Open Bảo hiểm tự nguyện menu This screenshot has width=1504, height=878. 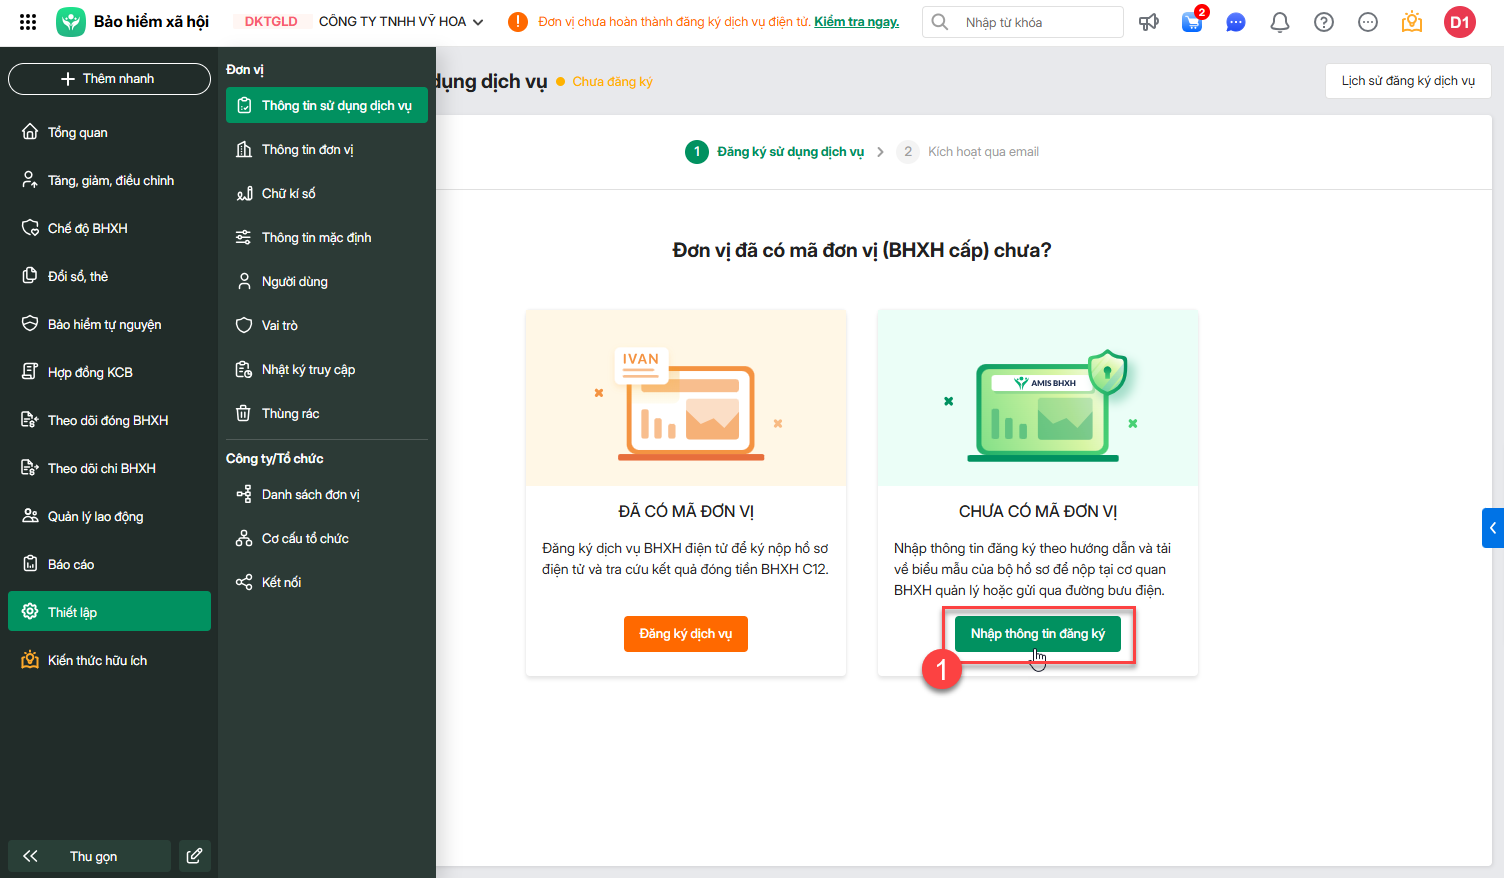[x=109, y=324]
